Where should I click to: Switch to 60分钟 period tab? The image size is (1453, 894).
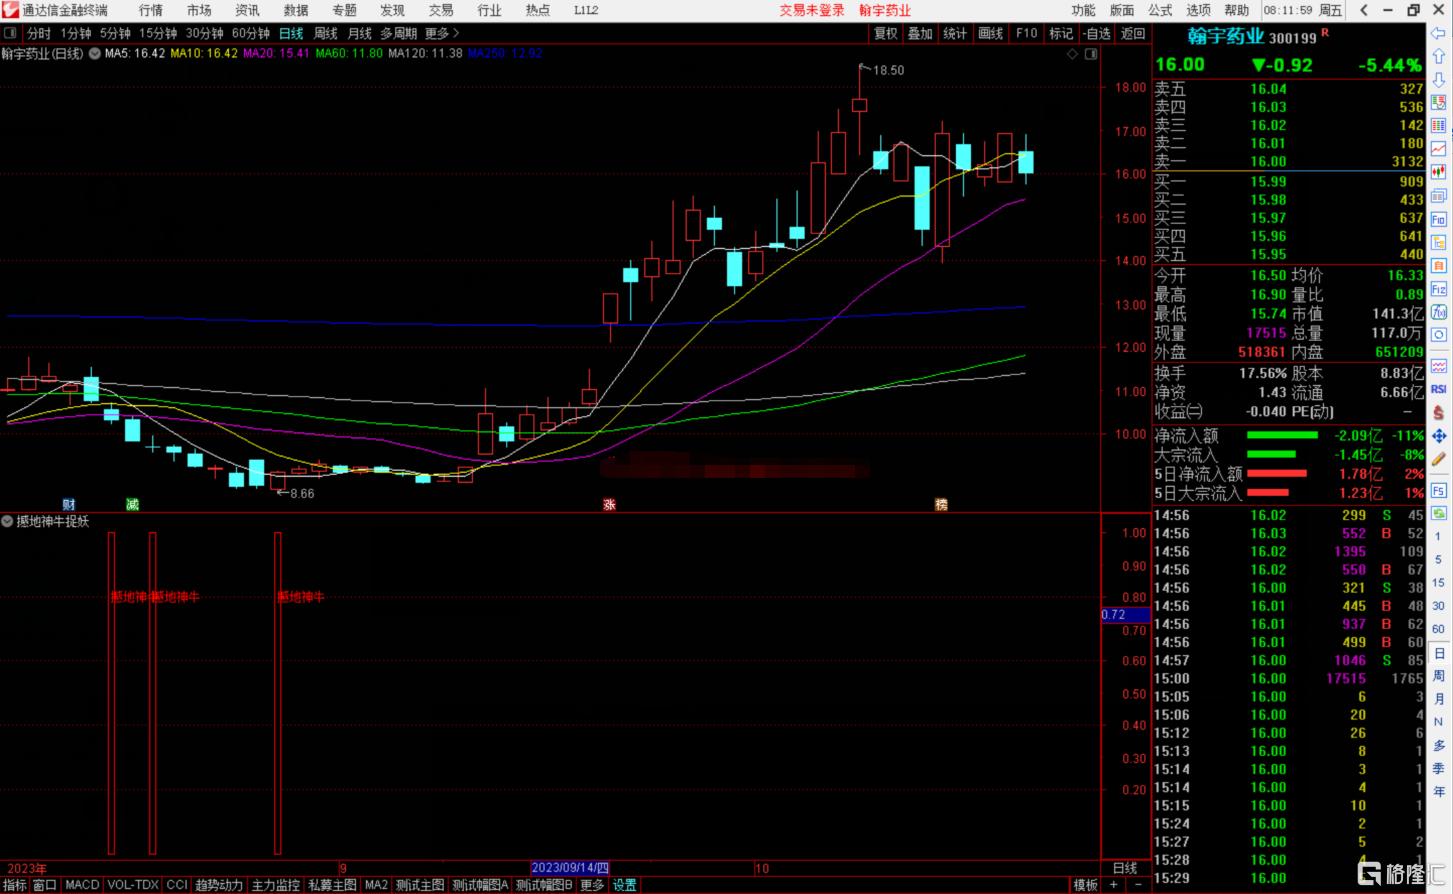(x=251, y=33)
